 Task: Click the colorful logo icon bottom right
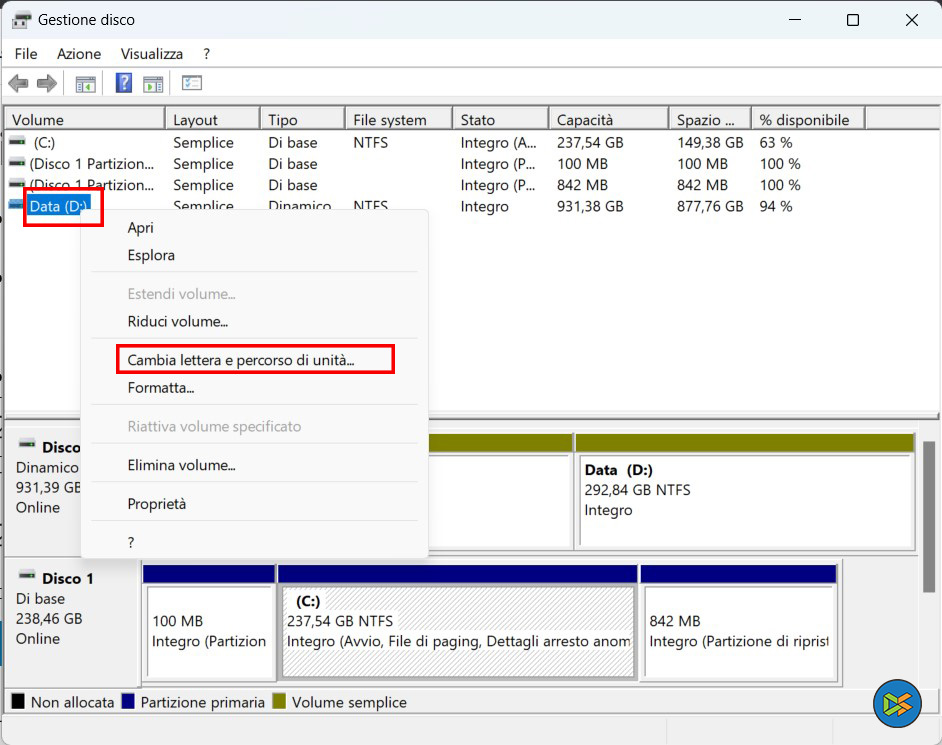point(896,704)
